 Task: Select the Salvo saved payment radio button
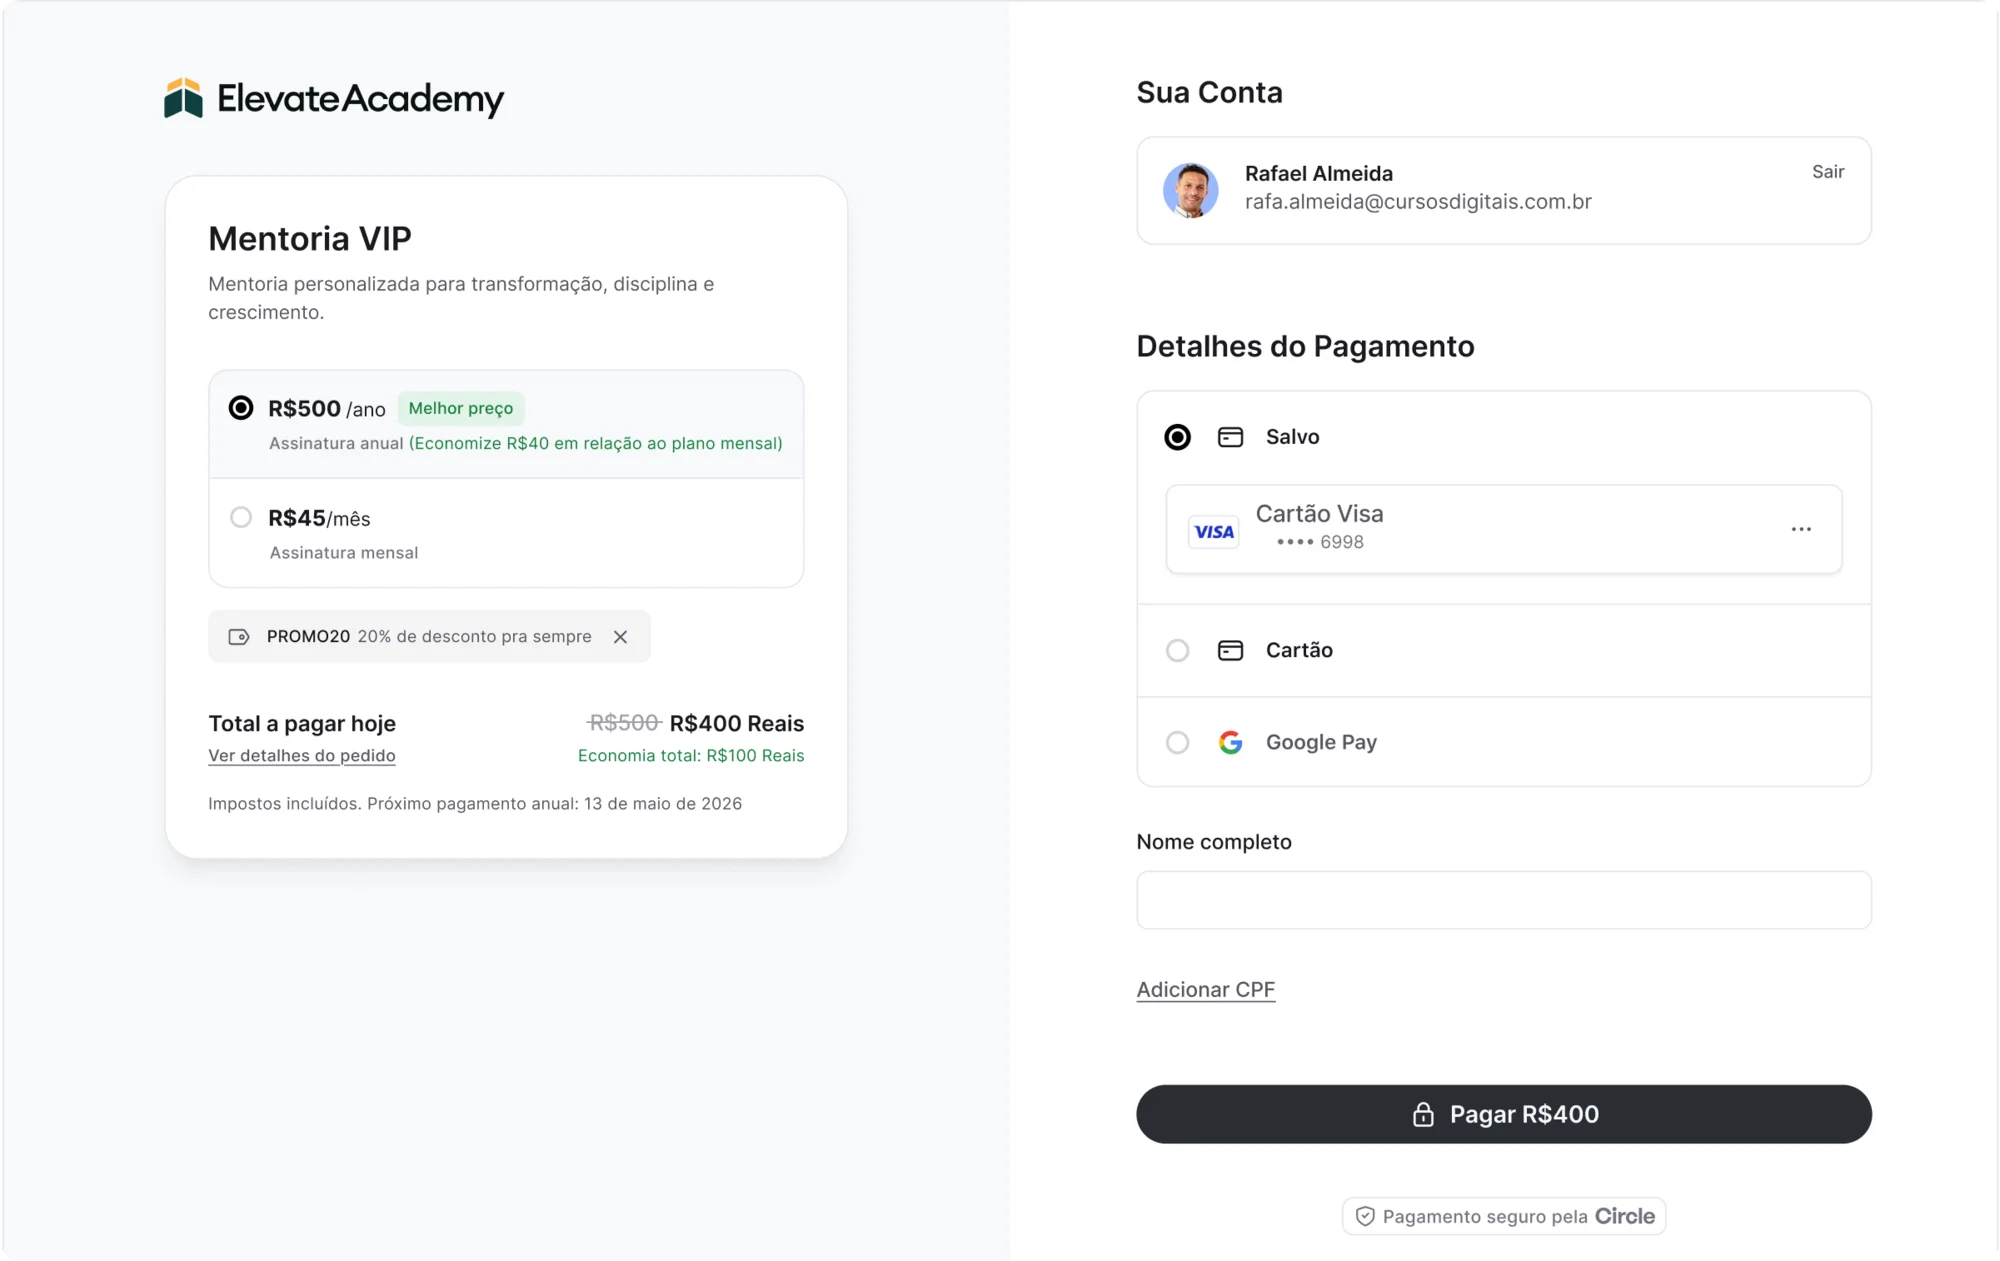[1177, 437]
